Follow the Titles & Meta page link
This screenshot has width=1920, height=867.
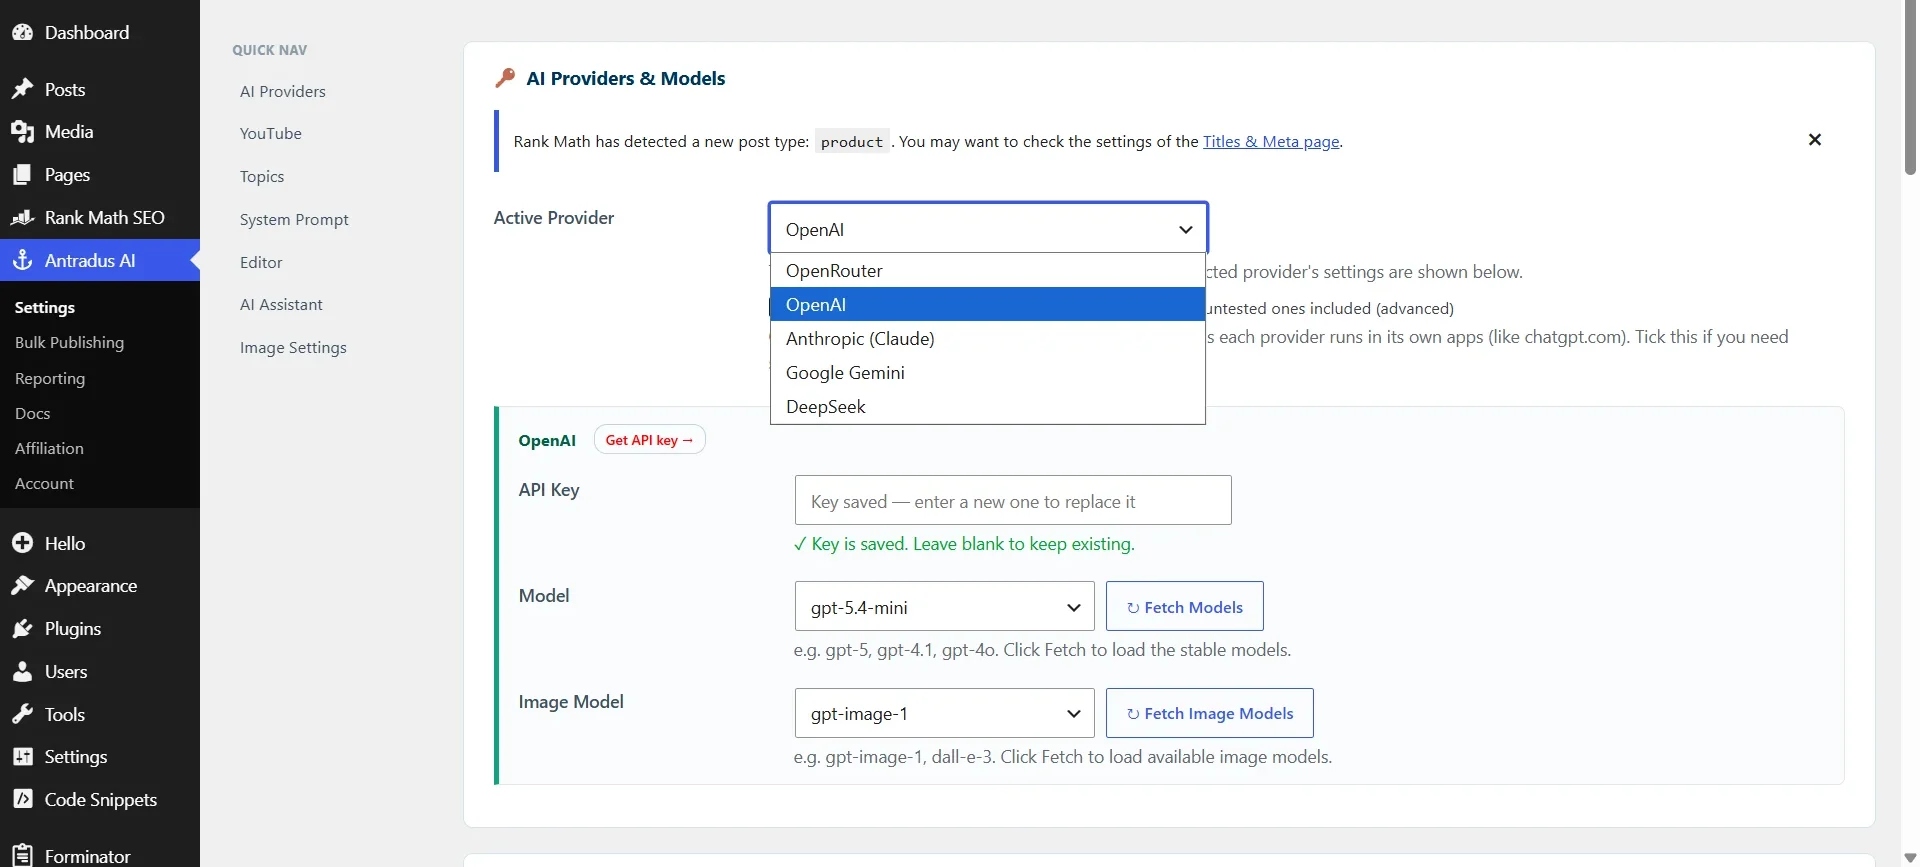click(1271, 142)
